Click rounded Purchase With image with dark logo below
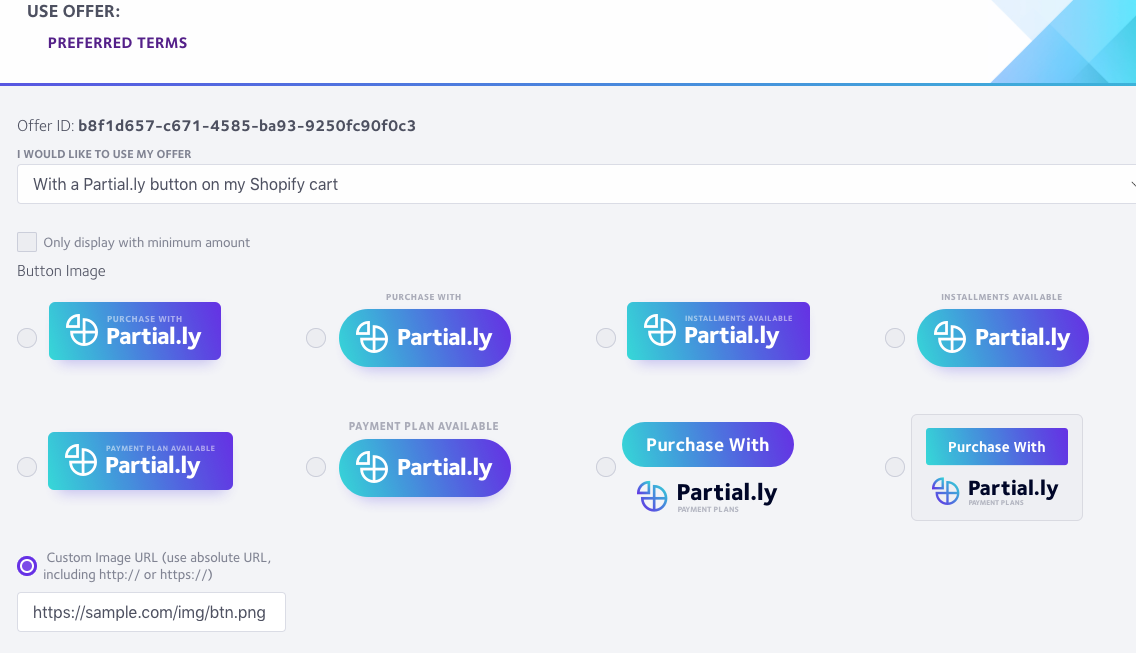This screenshot has height=653, width=1136. pyautogui.click(x=708, y=467)
